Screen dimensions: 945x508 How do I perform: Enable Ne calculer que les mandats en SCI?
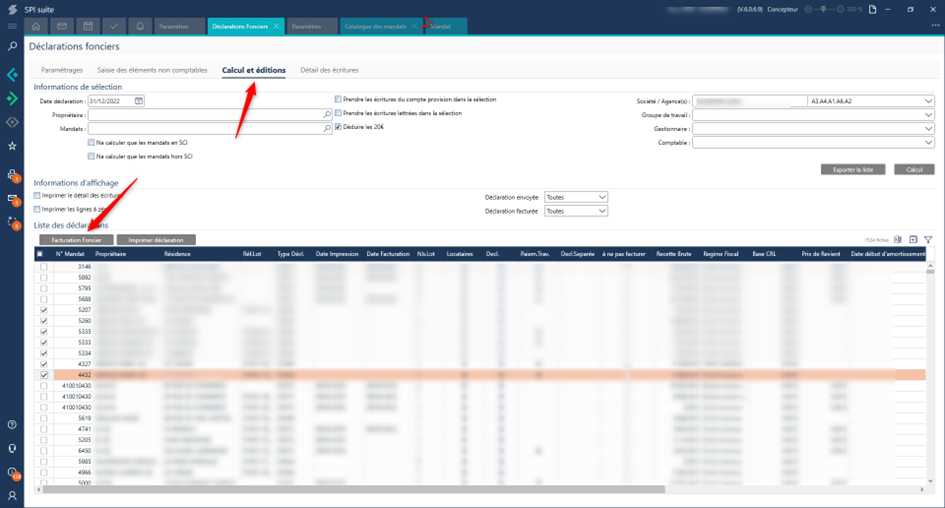91,143
